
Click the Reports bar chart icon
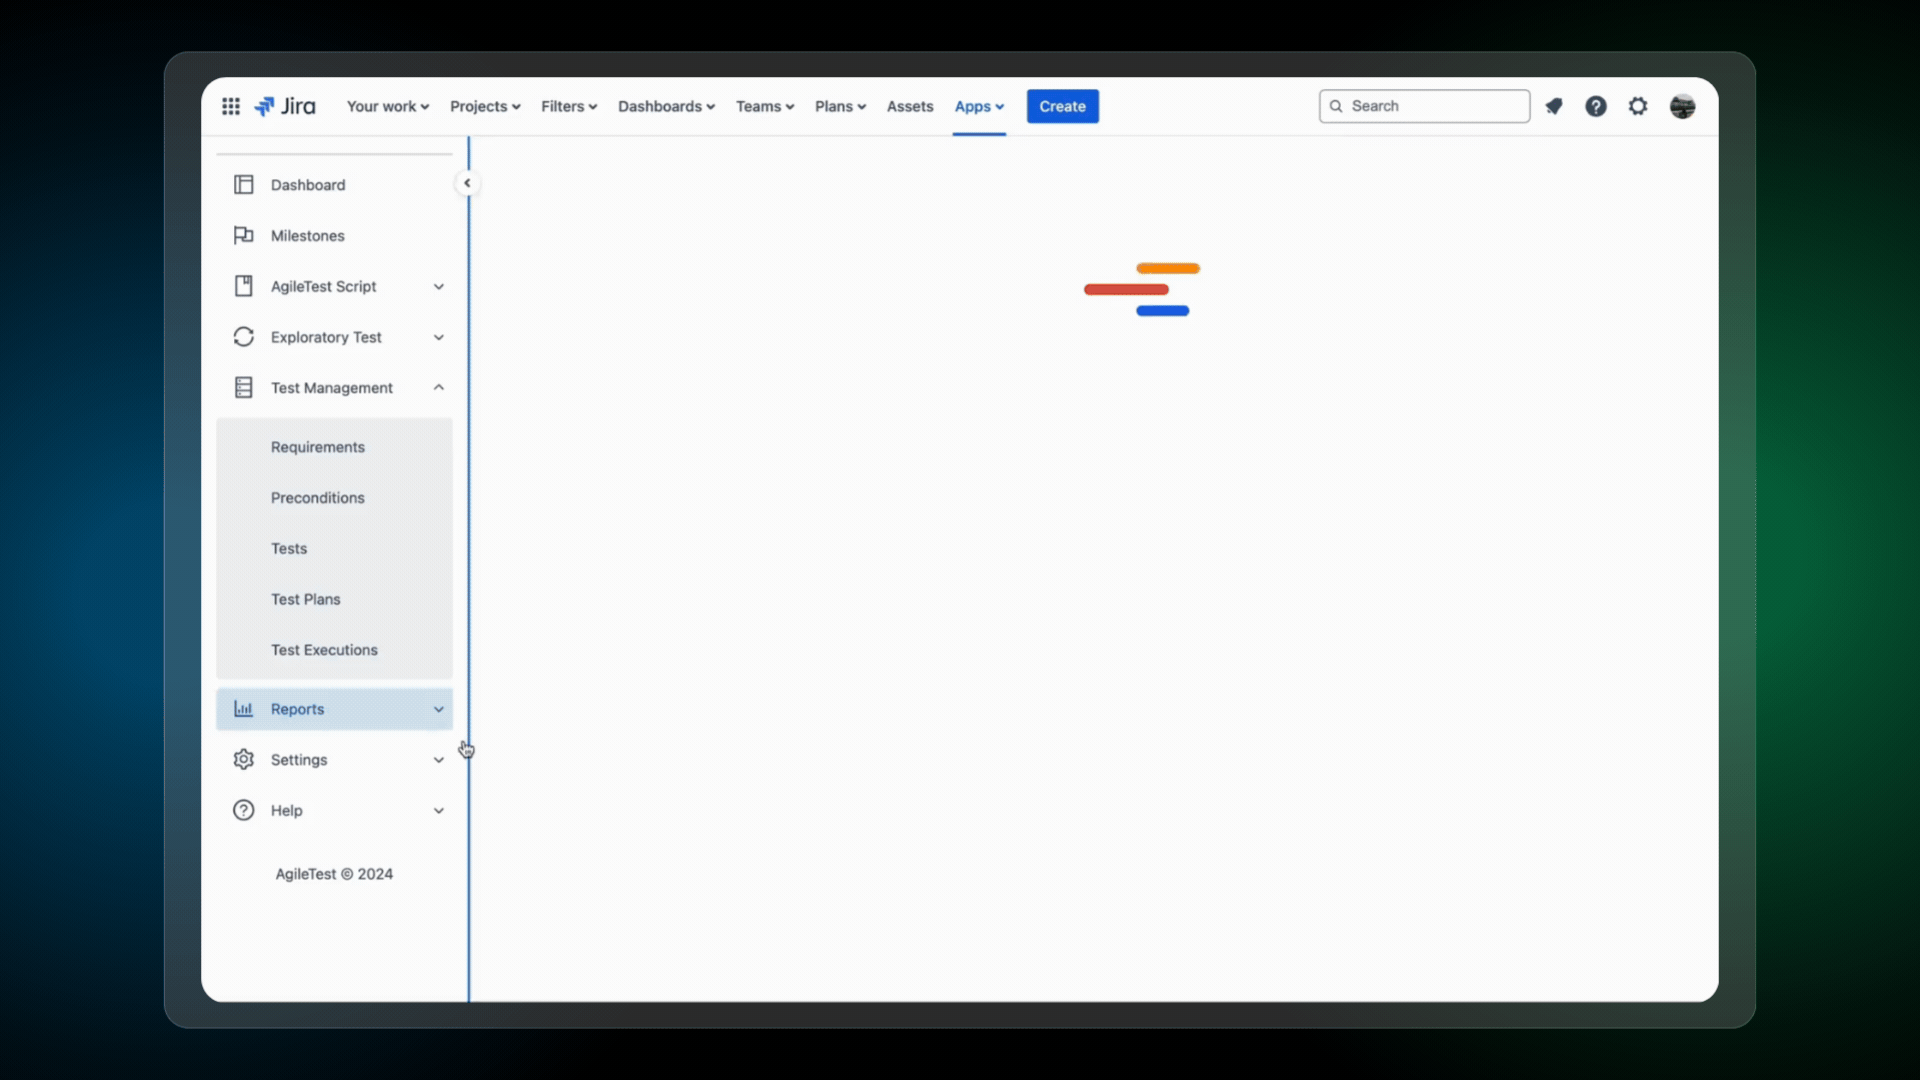tap(243, 708)
